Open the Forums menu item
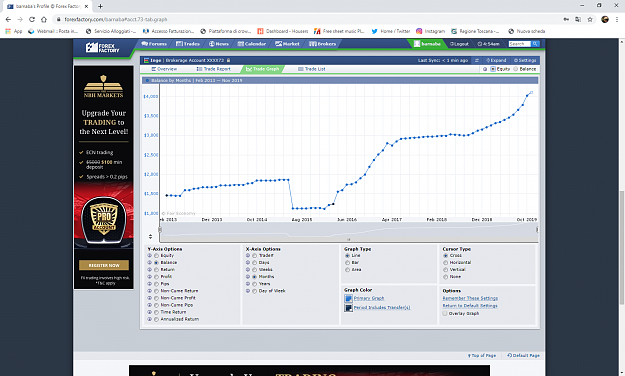This screenshot has height=376, width=625. point(154,44)
